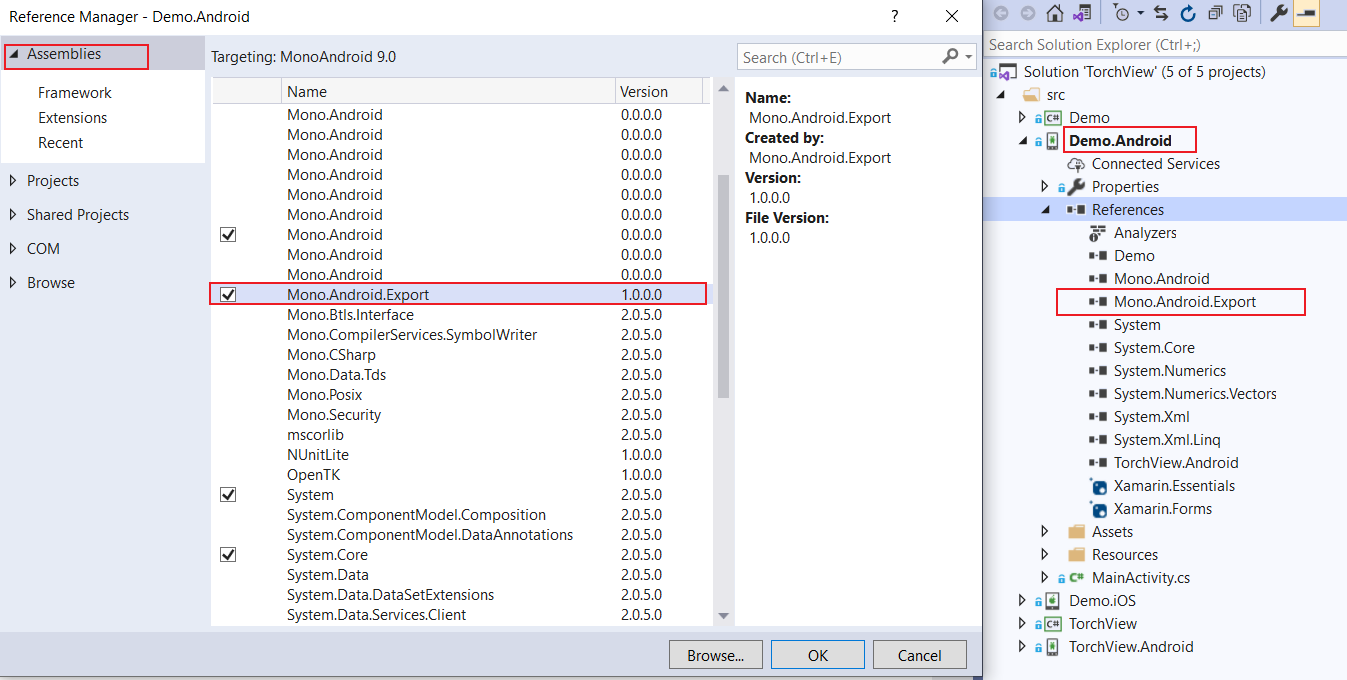This screenshot has height=680, width=1347.
Task: Click the Connected Services cloud icon
Action: point(1076,164)
